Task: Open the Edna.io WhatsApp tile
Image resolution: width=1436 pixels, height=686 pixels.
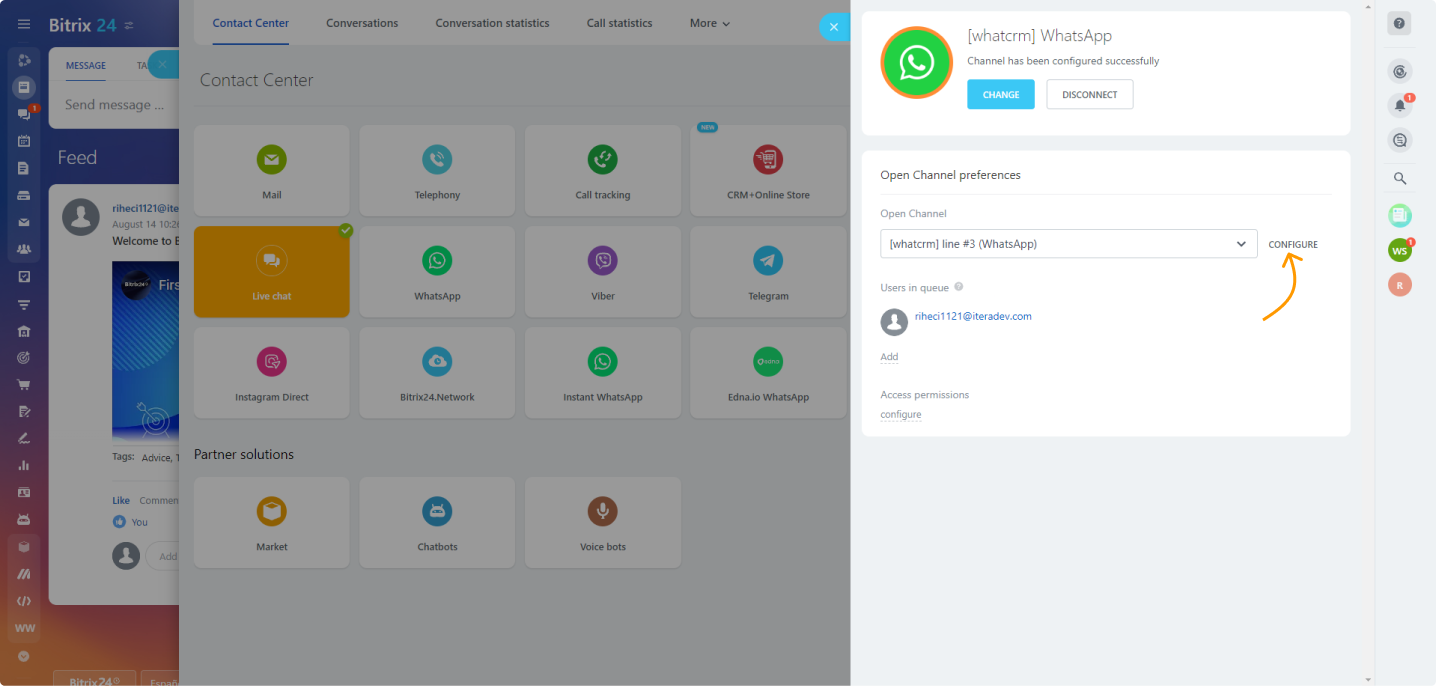Action: point(768,372)
